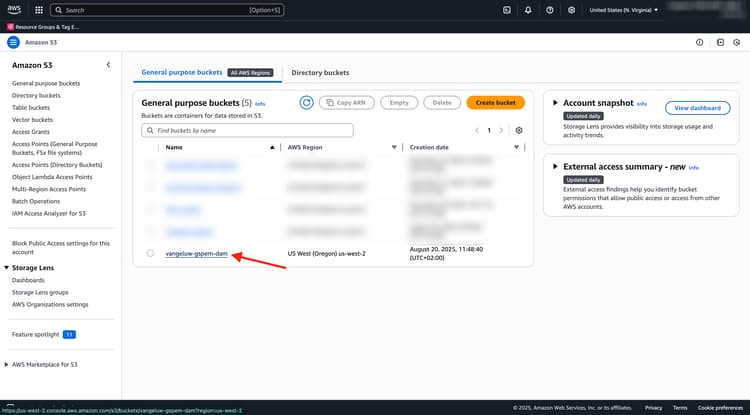Open the notifications bell icon

coord(528,10)
